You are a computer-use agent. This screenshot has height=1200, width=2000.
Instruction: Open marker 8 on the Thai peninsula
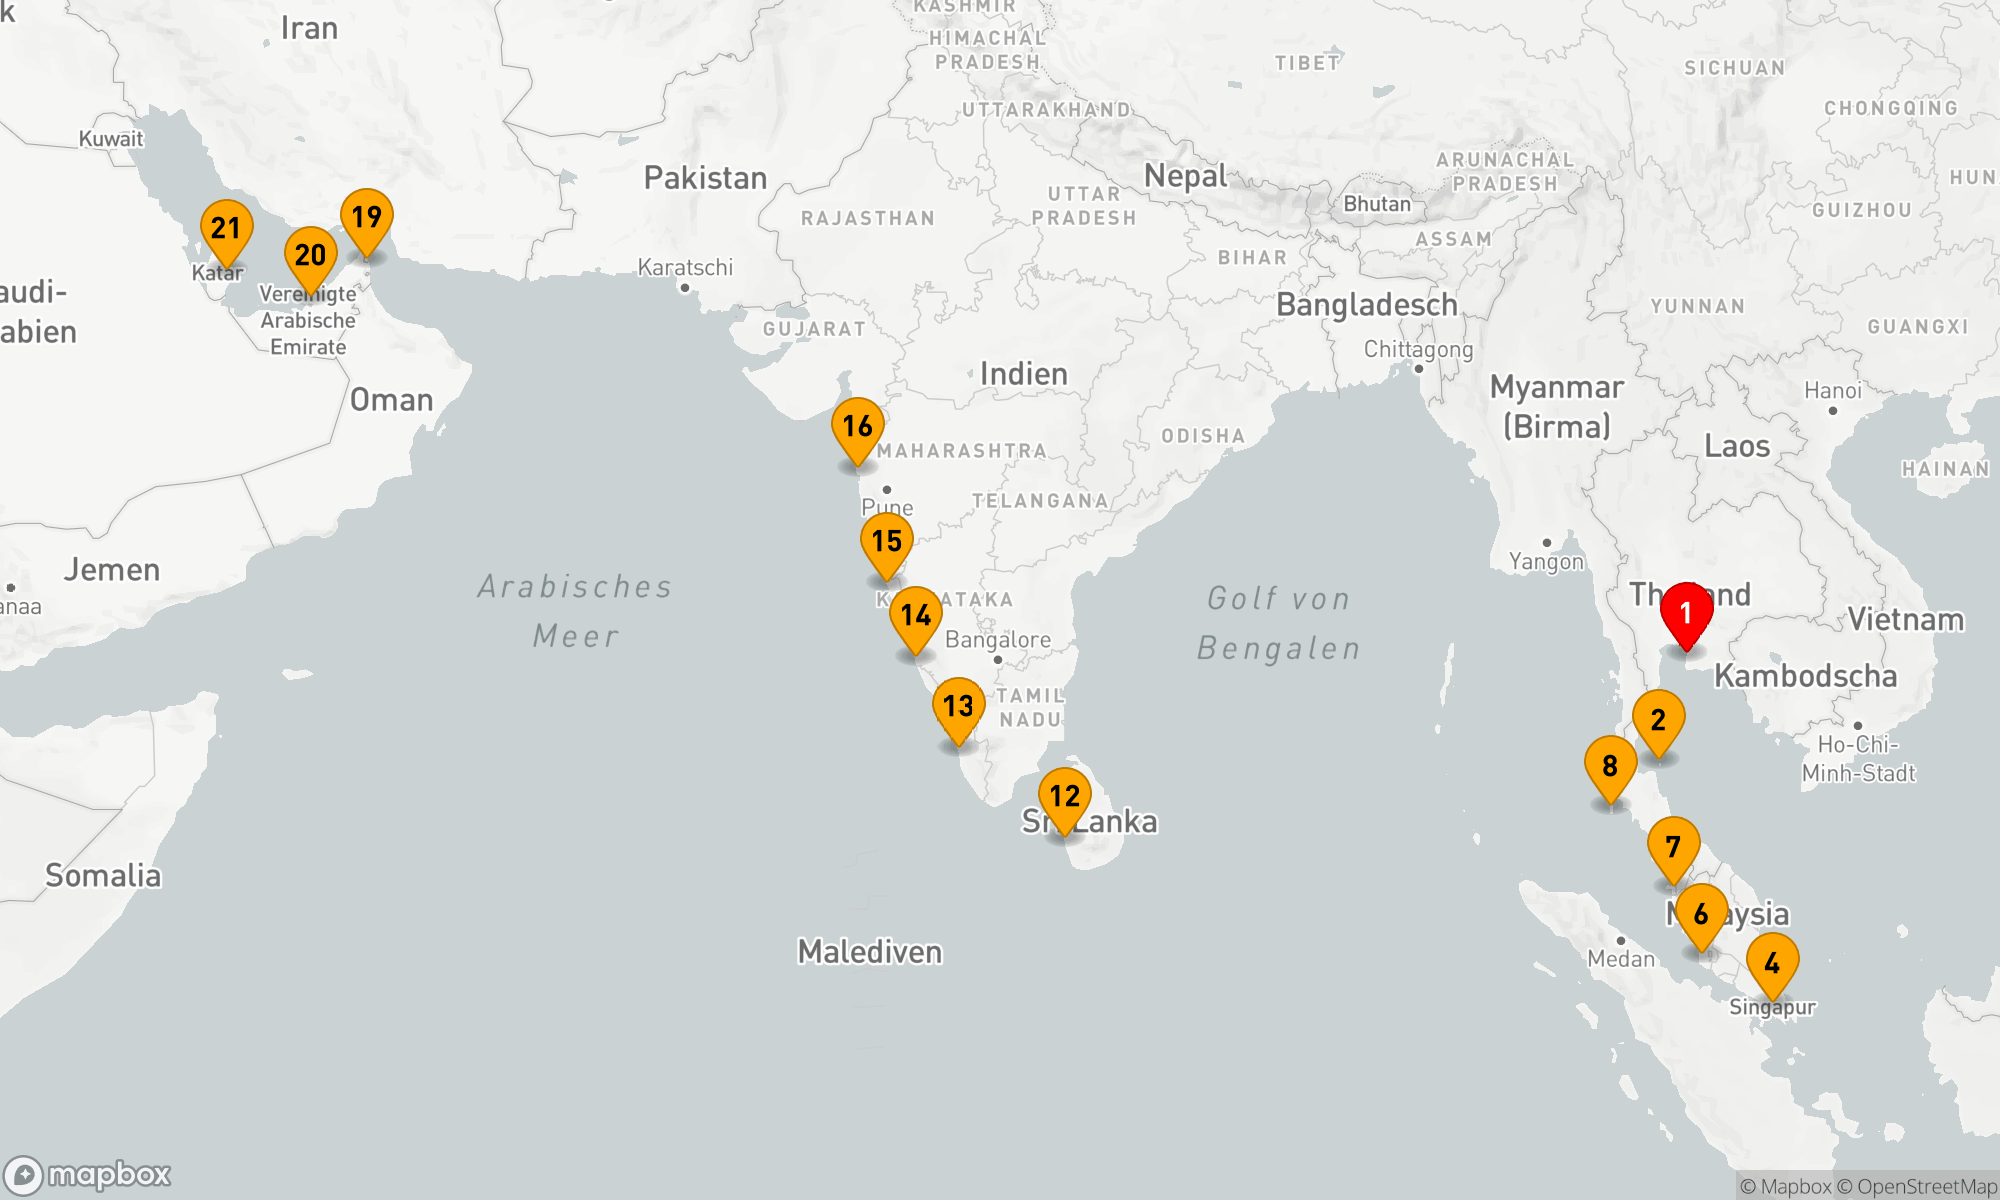pos(1610,766)
